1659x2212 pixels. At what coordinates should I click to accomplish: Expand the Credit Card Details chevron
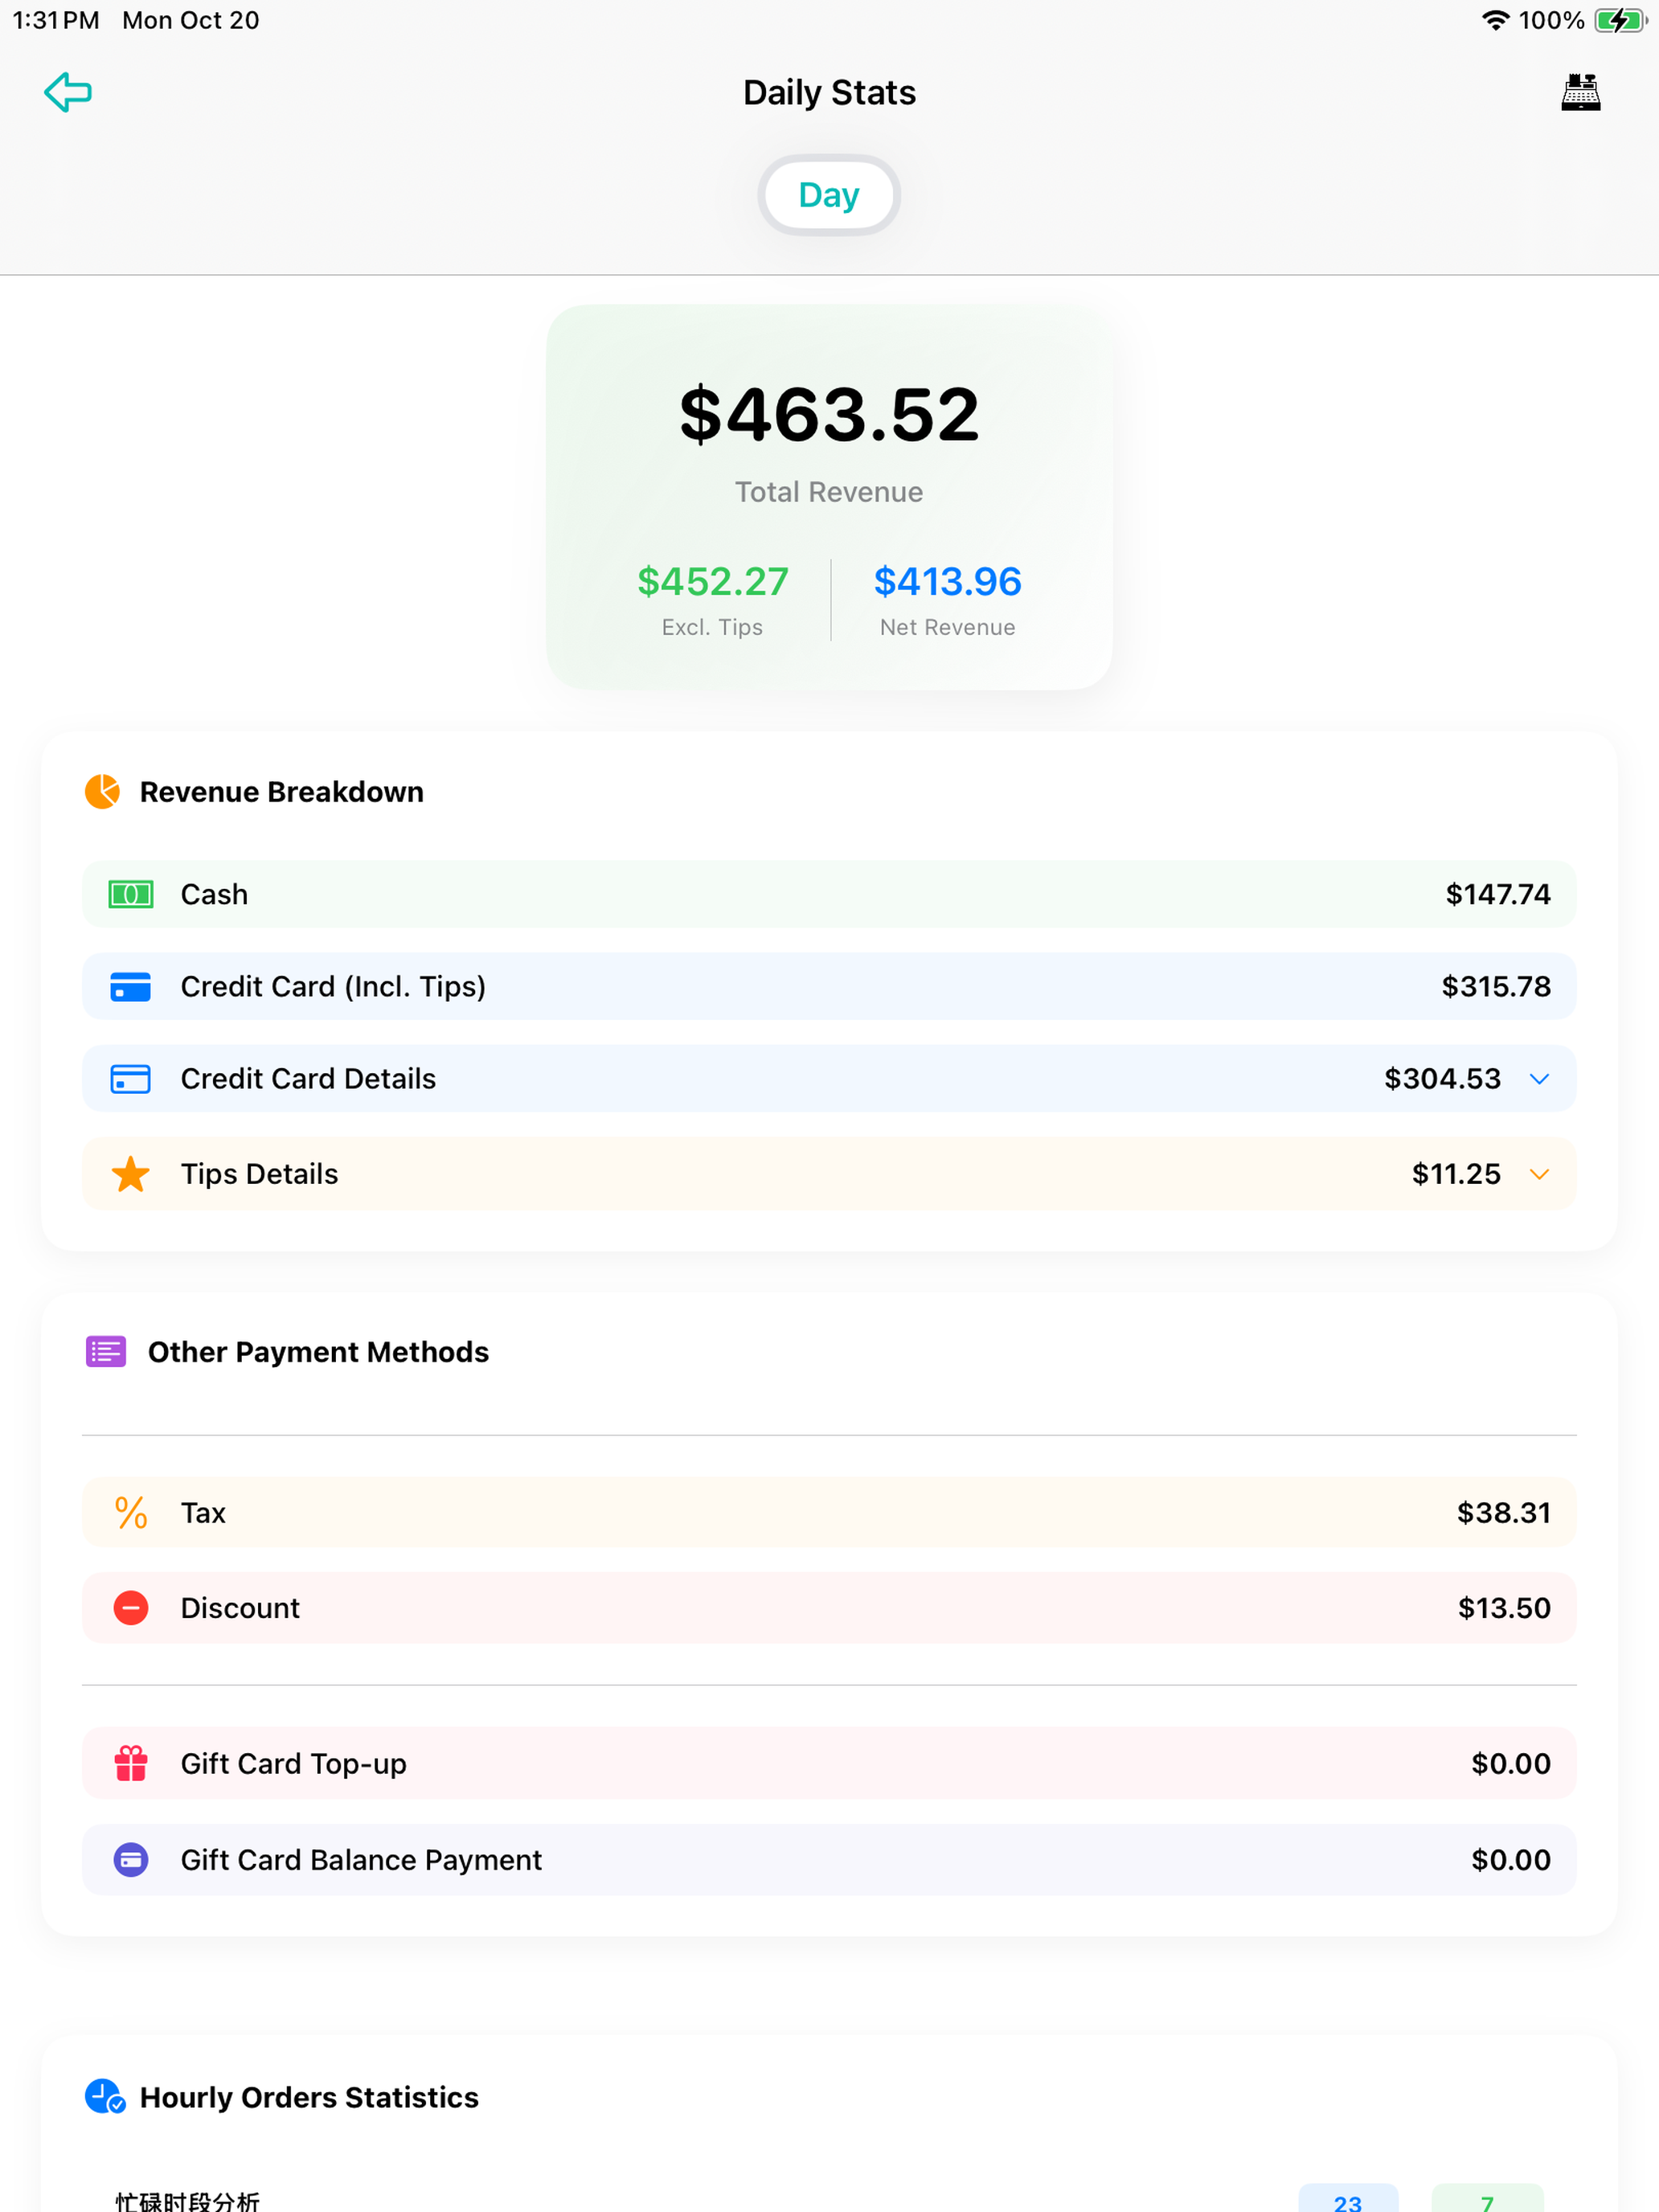1539,1079
